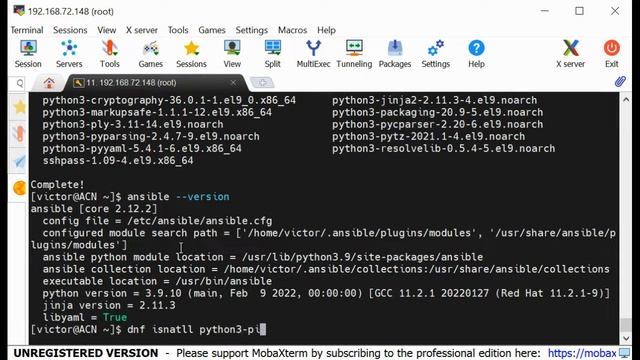Open the Help question mark icon
The height and width of the screenshot is (360, 640).
click(476, 54)
